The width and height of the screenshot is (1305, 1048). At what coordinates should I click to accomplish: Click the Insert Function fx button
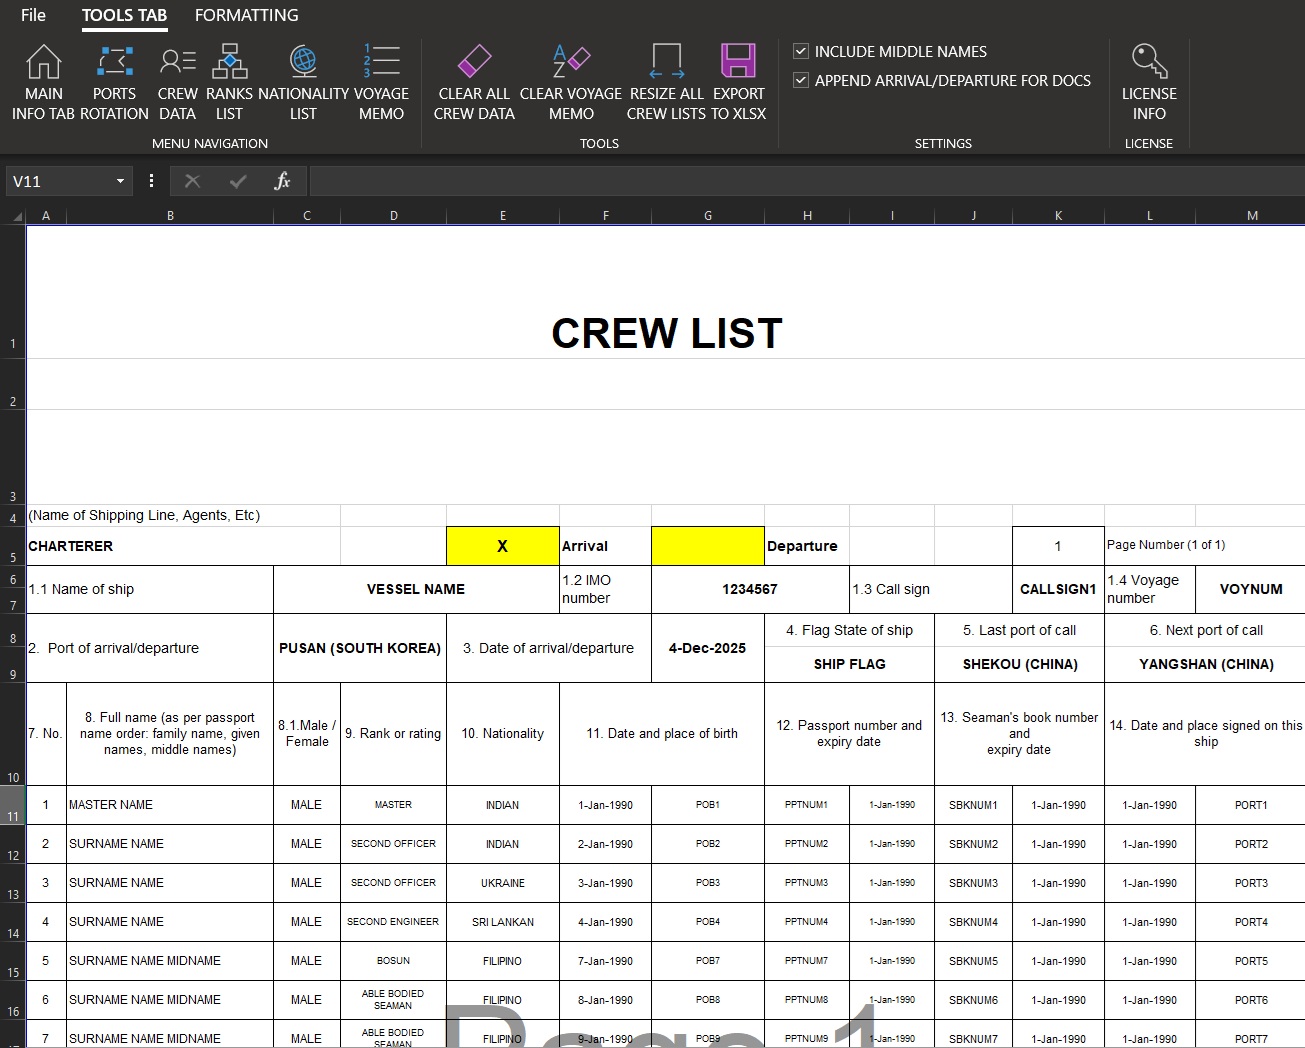pos(282,181)
